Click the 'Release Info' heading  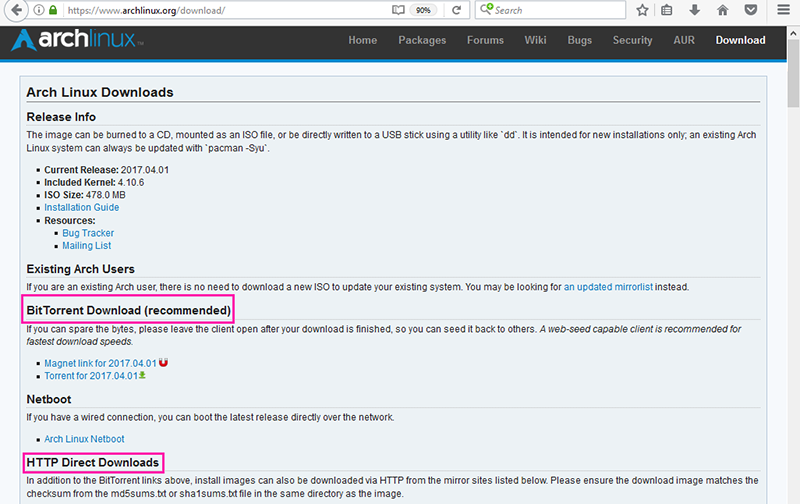[61, 117]
